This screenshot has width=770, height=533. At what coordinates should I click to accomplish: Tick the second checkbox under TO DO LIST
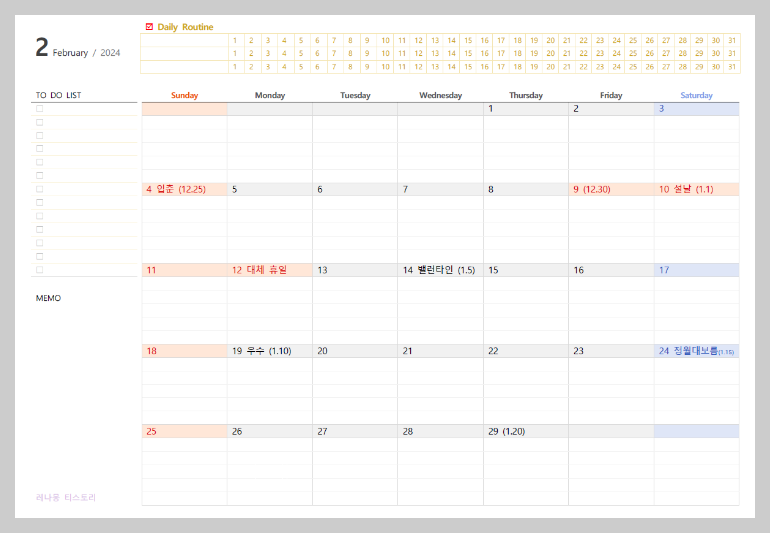coord(40,122)
